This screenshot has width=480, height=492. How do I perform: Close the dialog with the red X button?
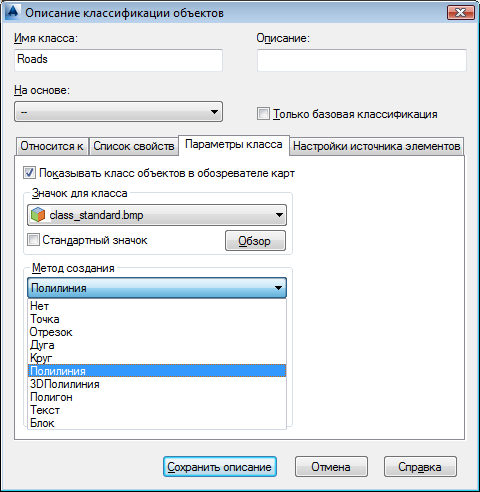(x=460, y=13)
